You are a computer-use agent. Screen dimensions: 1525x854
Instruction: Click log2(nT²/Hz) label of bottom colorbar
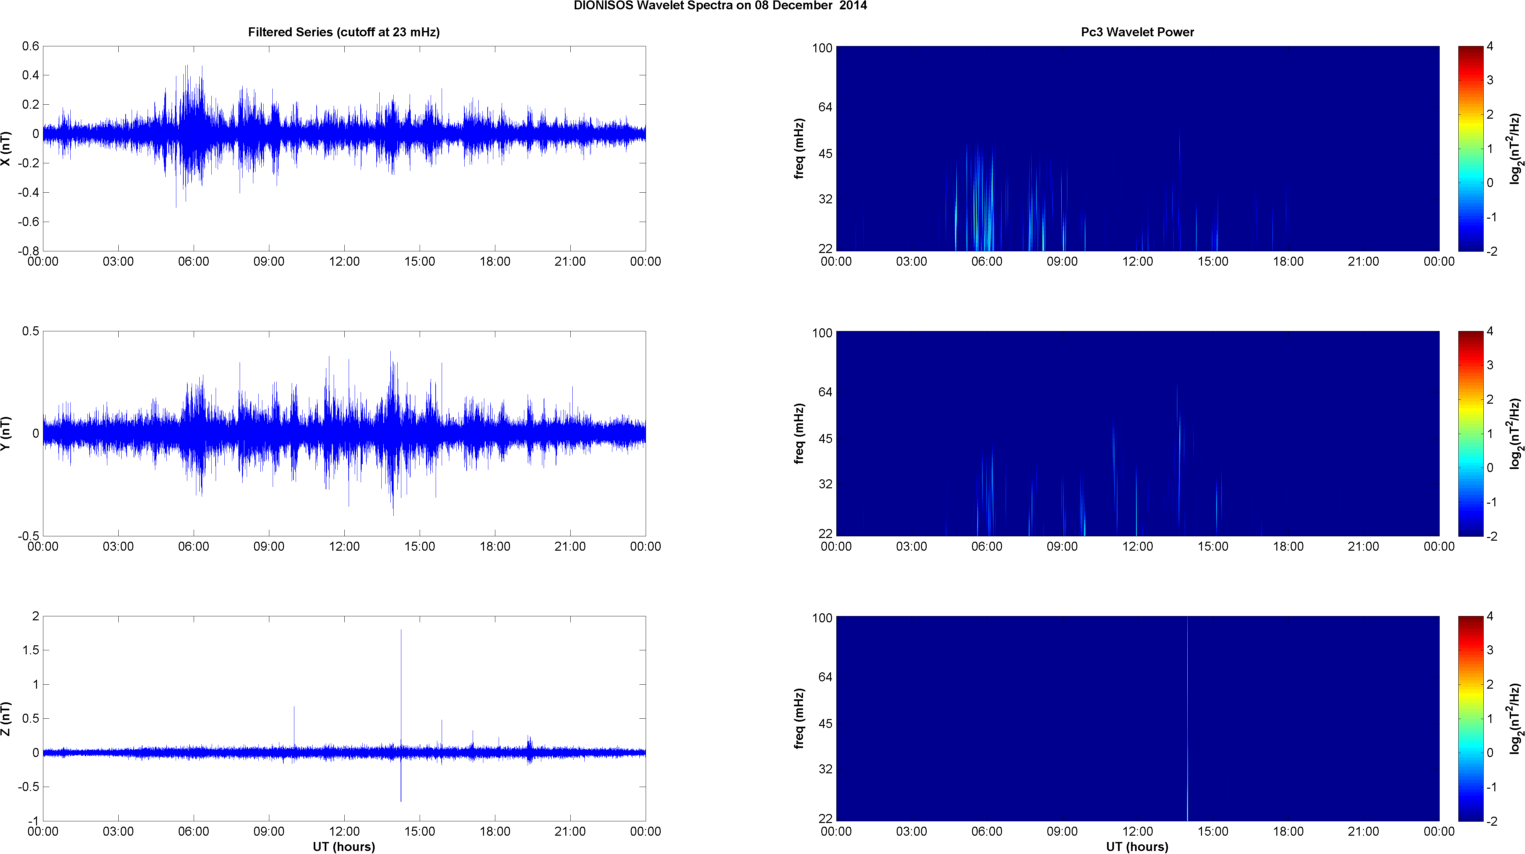(x=1516, y=719)
